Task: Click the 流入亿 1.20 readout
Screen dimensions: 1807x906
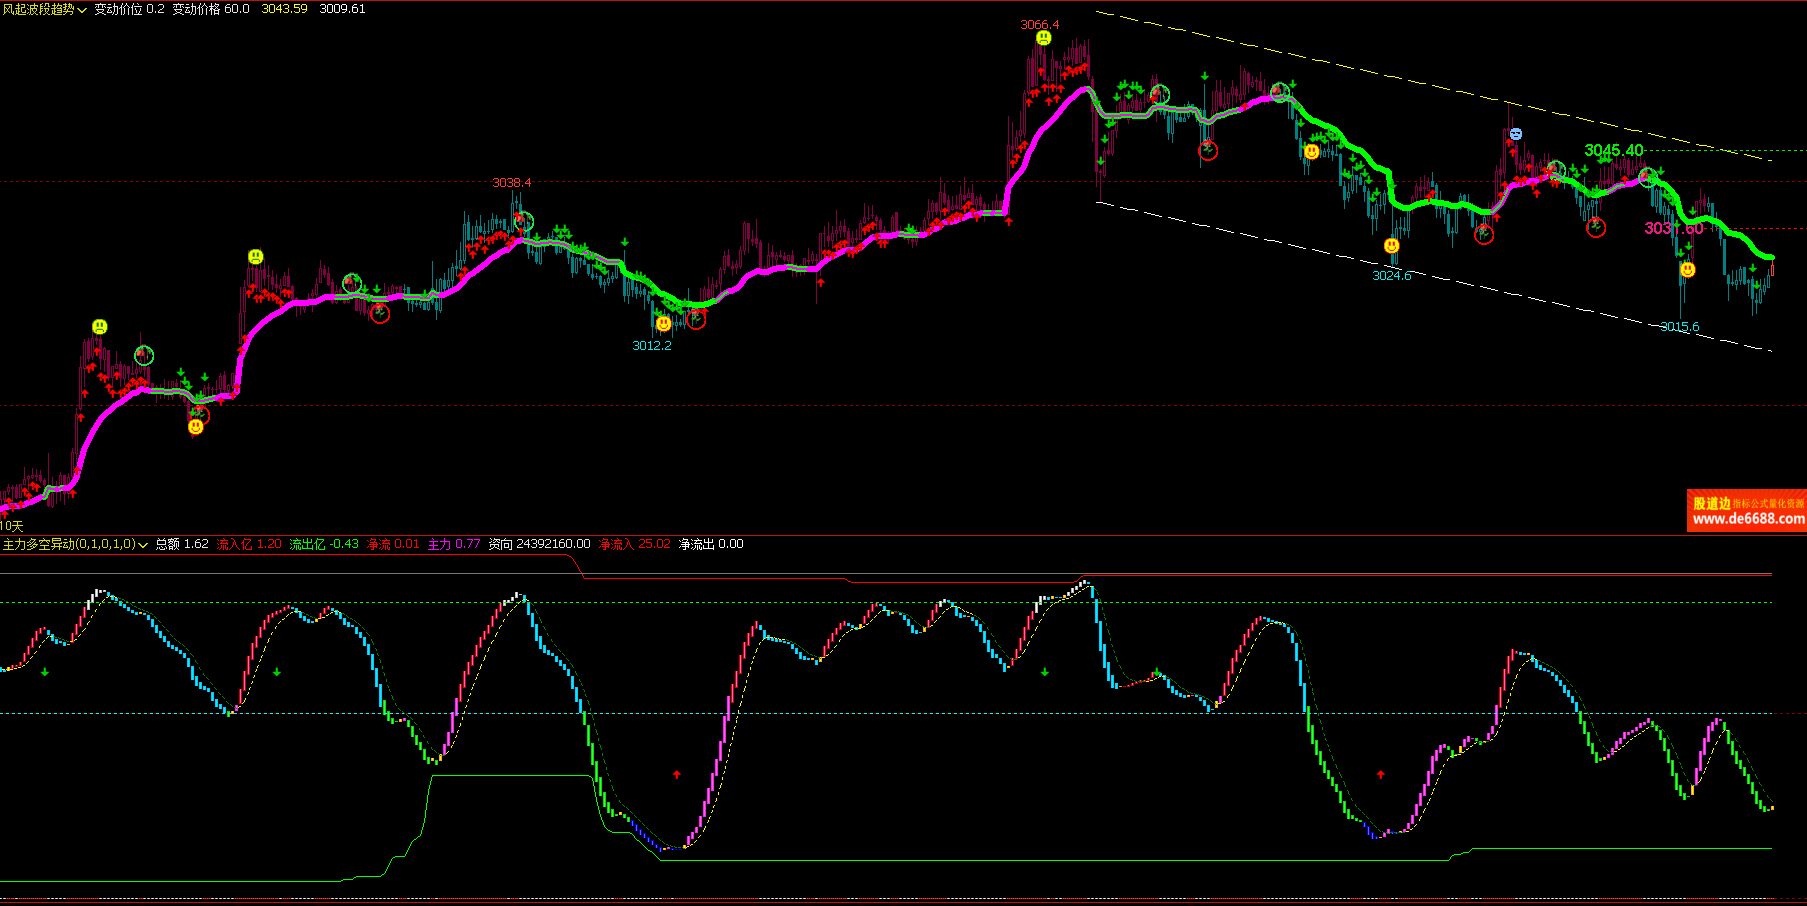Action: (249, 544)
